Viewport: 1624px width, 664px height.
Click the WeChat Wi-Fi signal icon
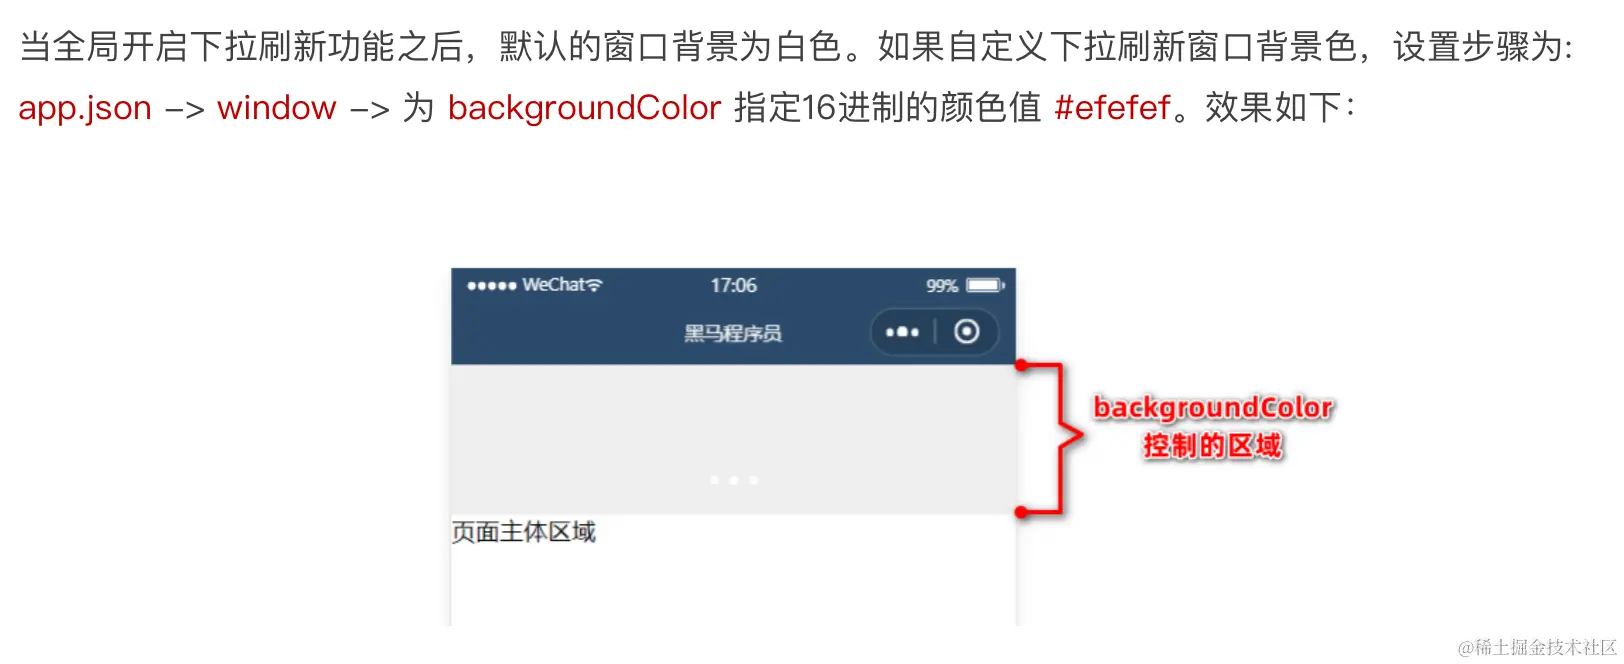tap(594, 285)
